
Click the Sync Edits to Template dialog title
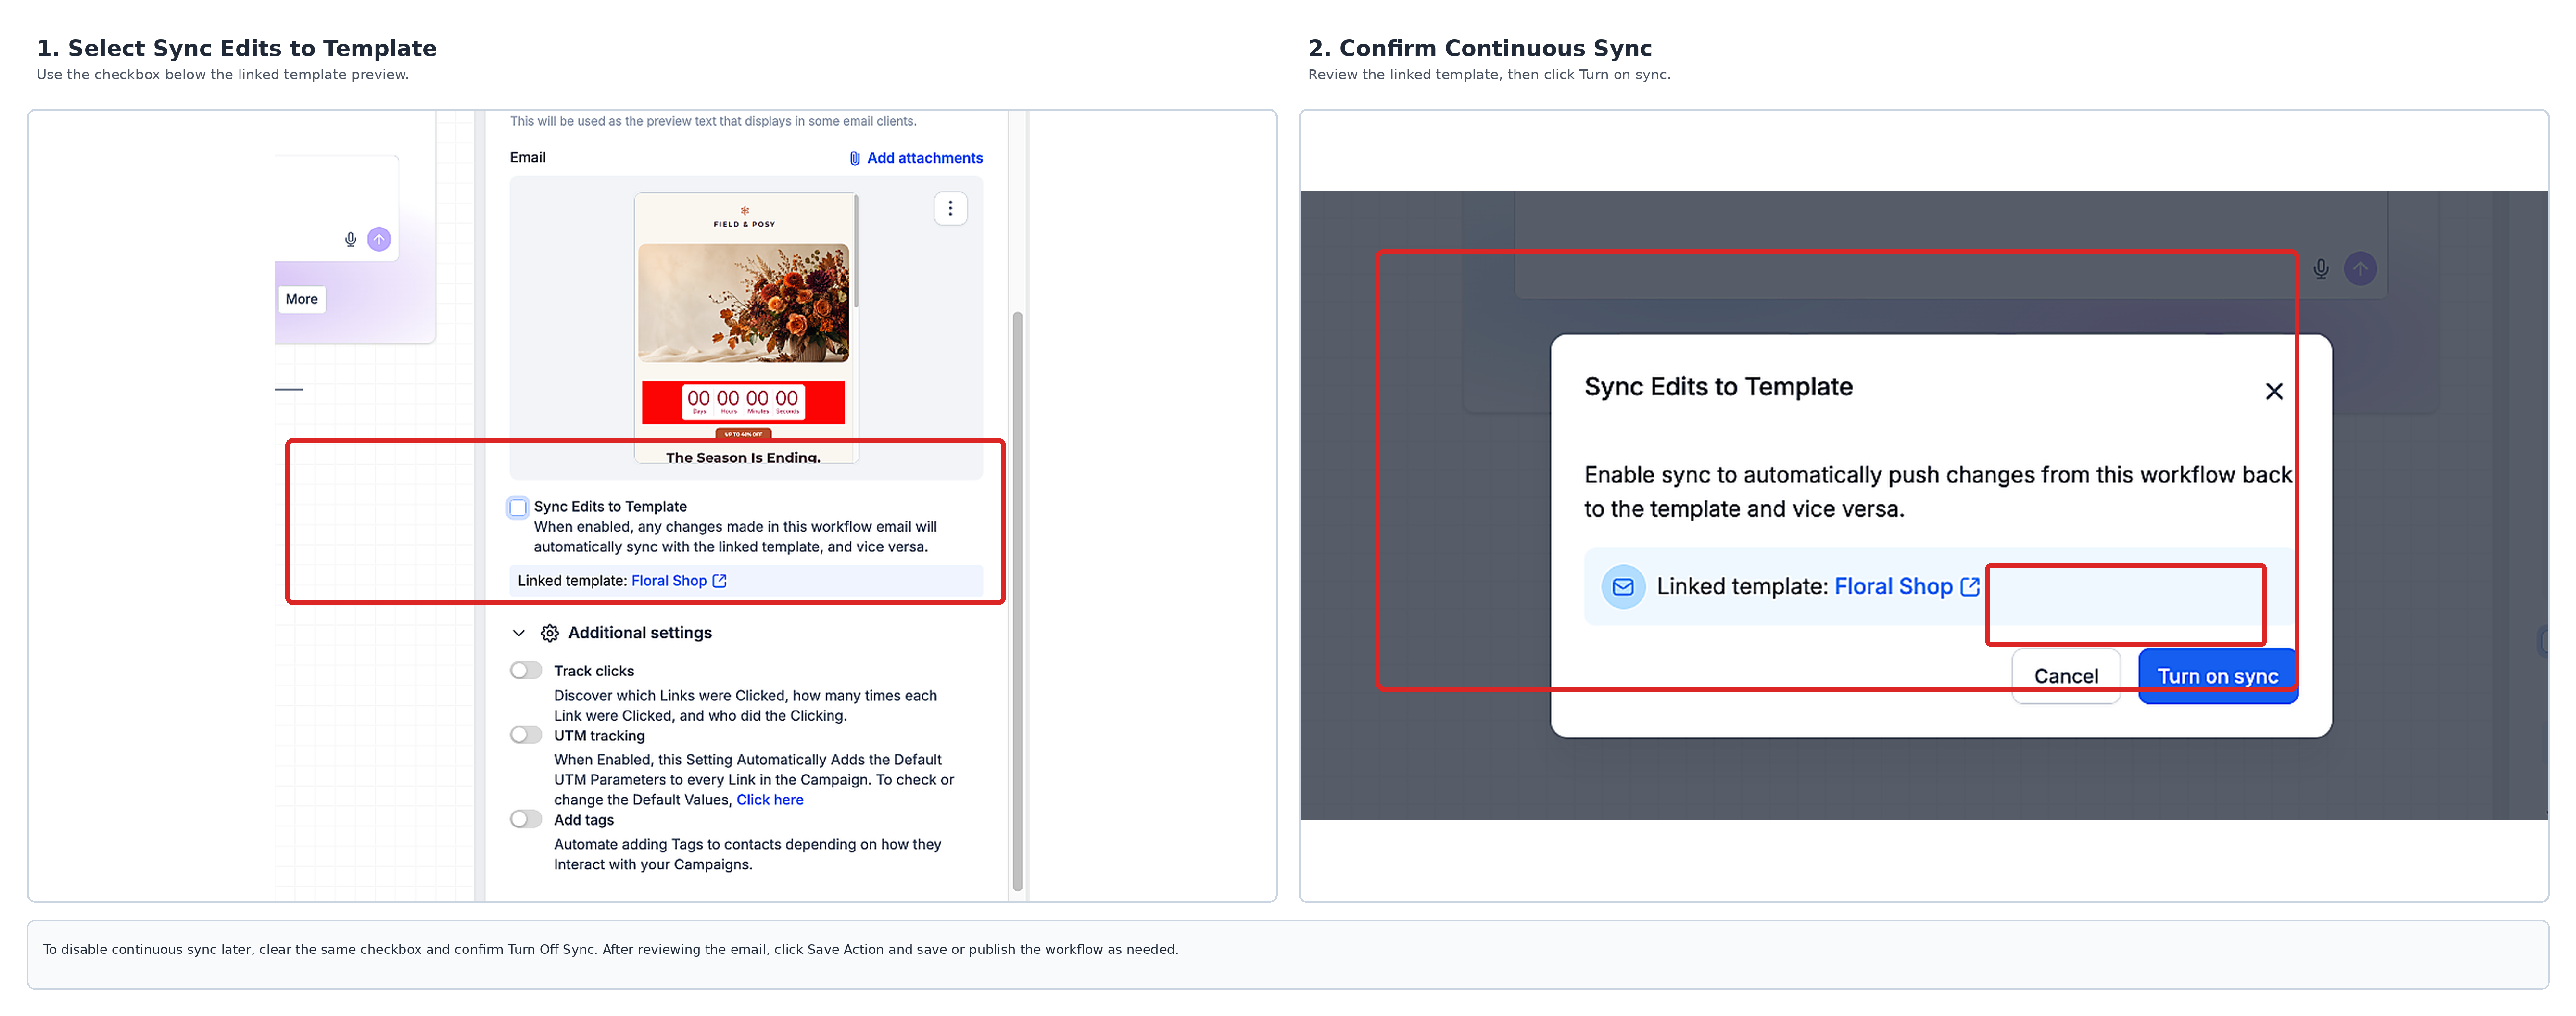coord(1718,387)
